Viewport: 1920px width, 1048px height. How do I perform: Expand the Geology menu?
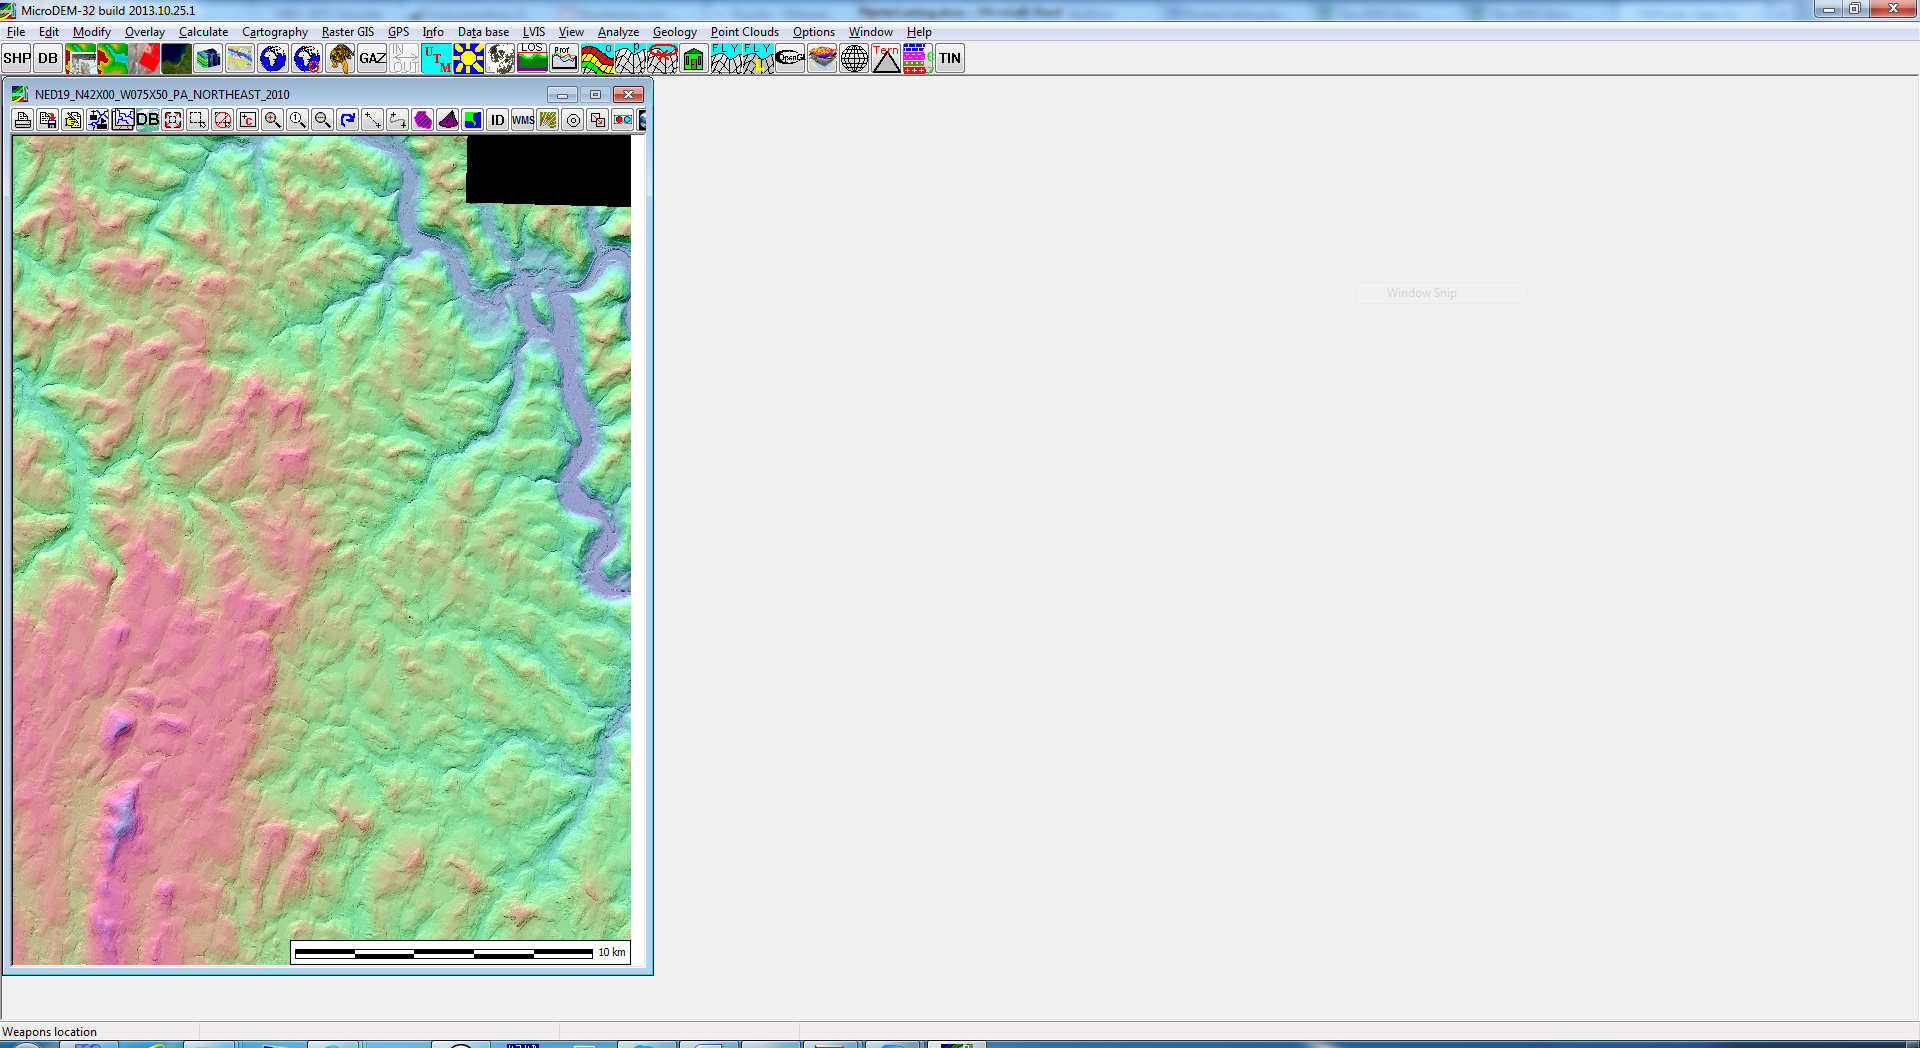[674, 32]
